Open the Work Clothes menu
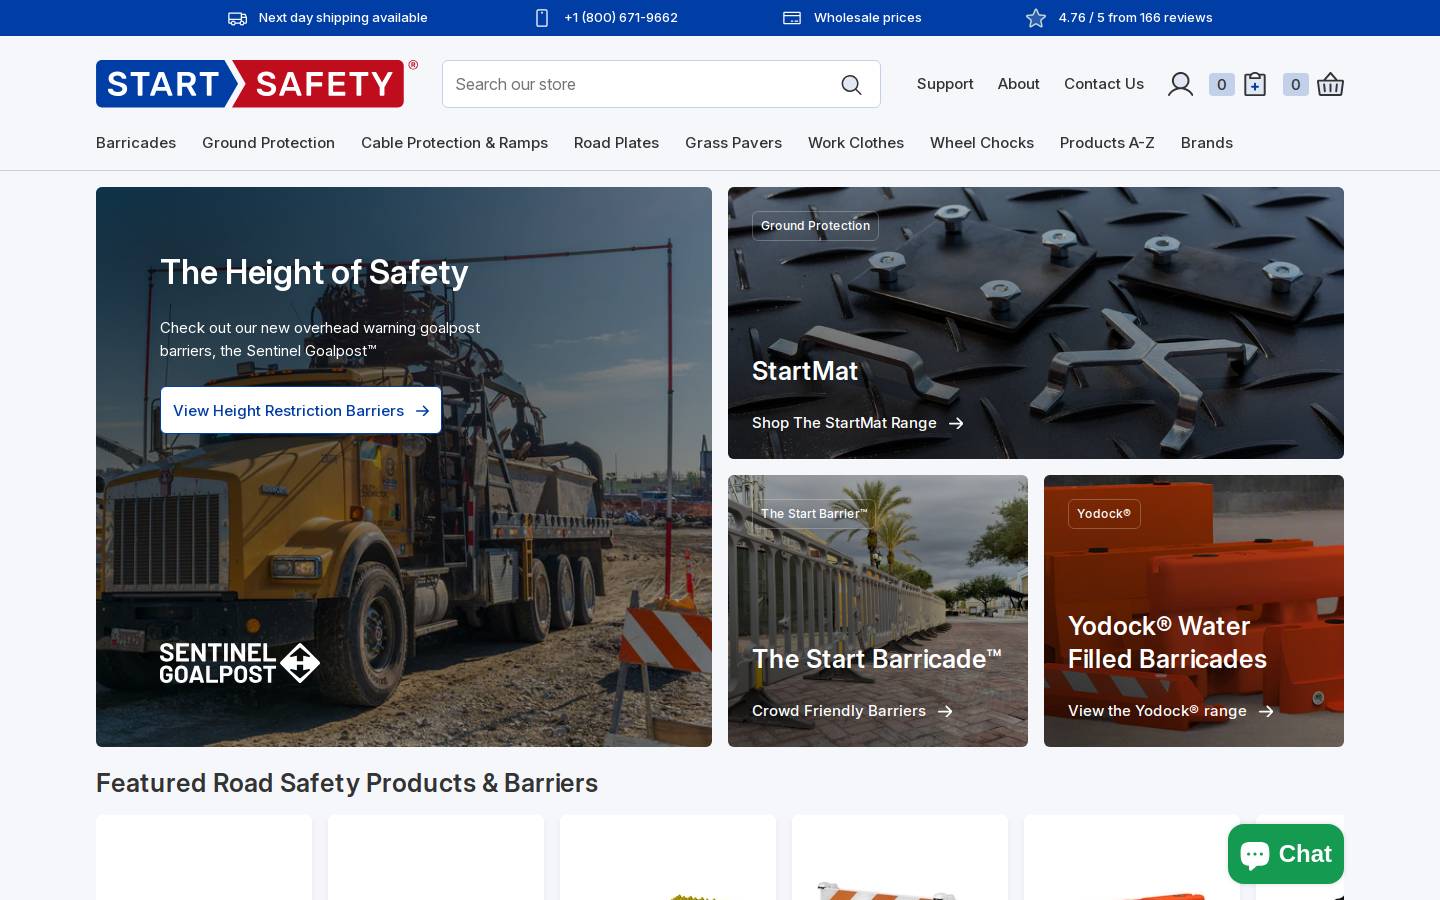Image resolution: width=1440 pixels, height=900 pixels. [x=856, y=143]
